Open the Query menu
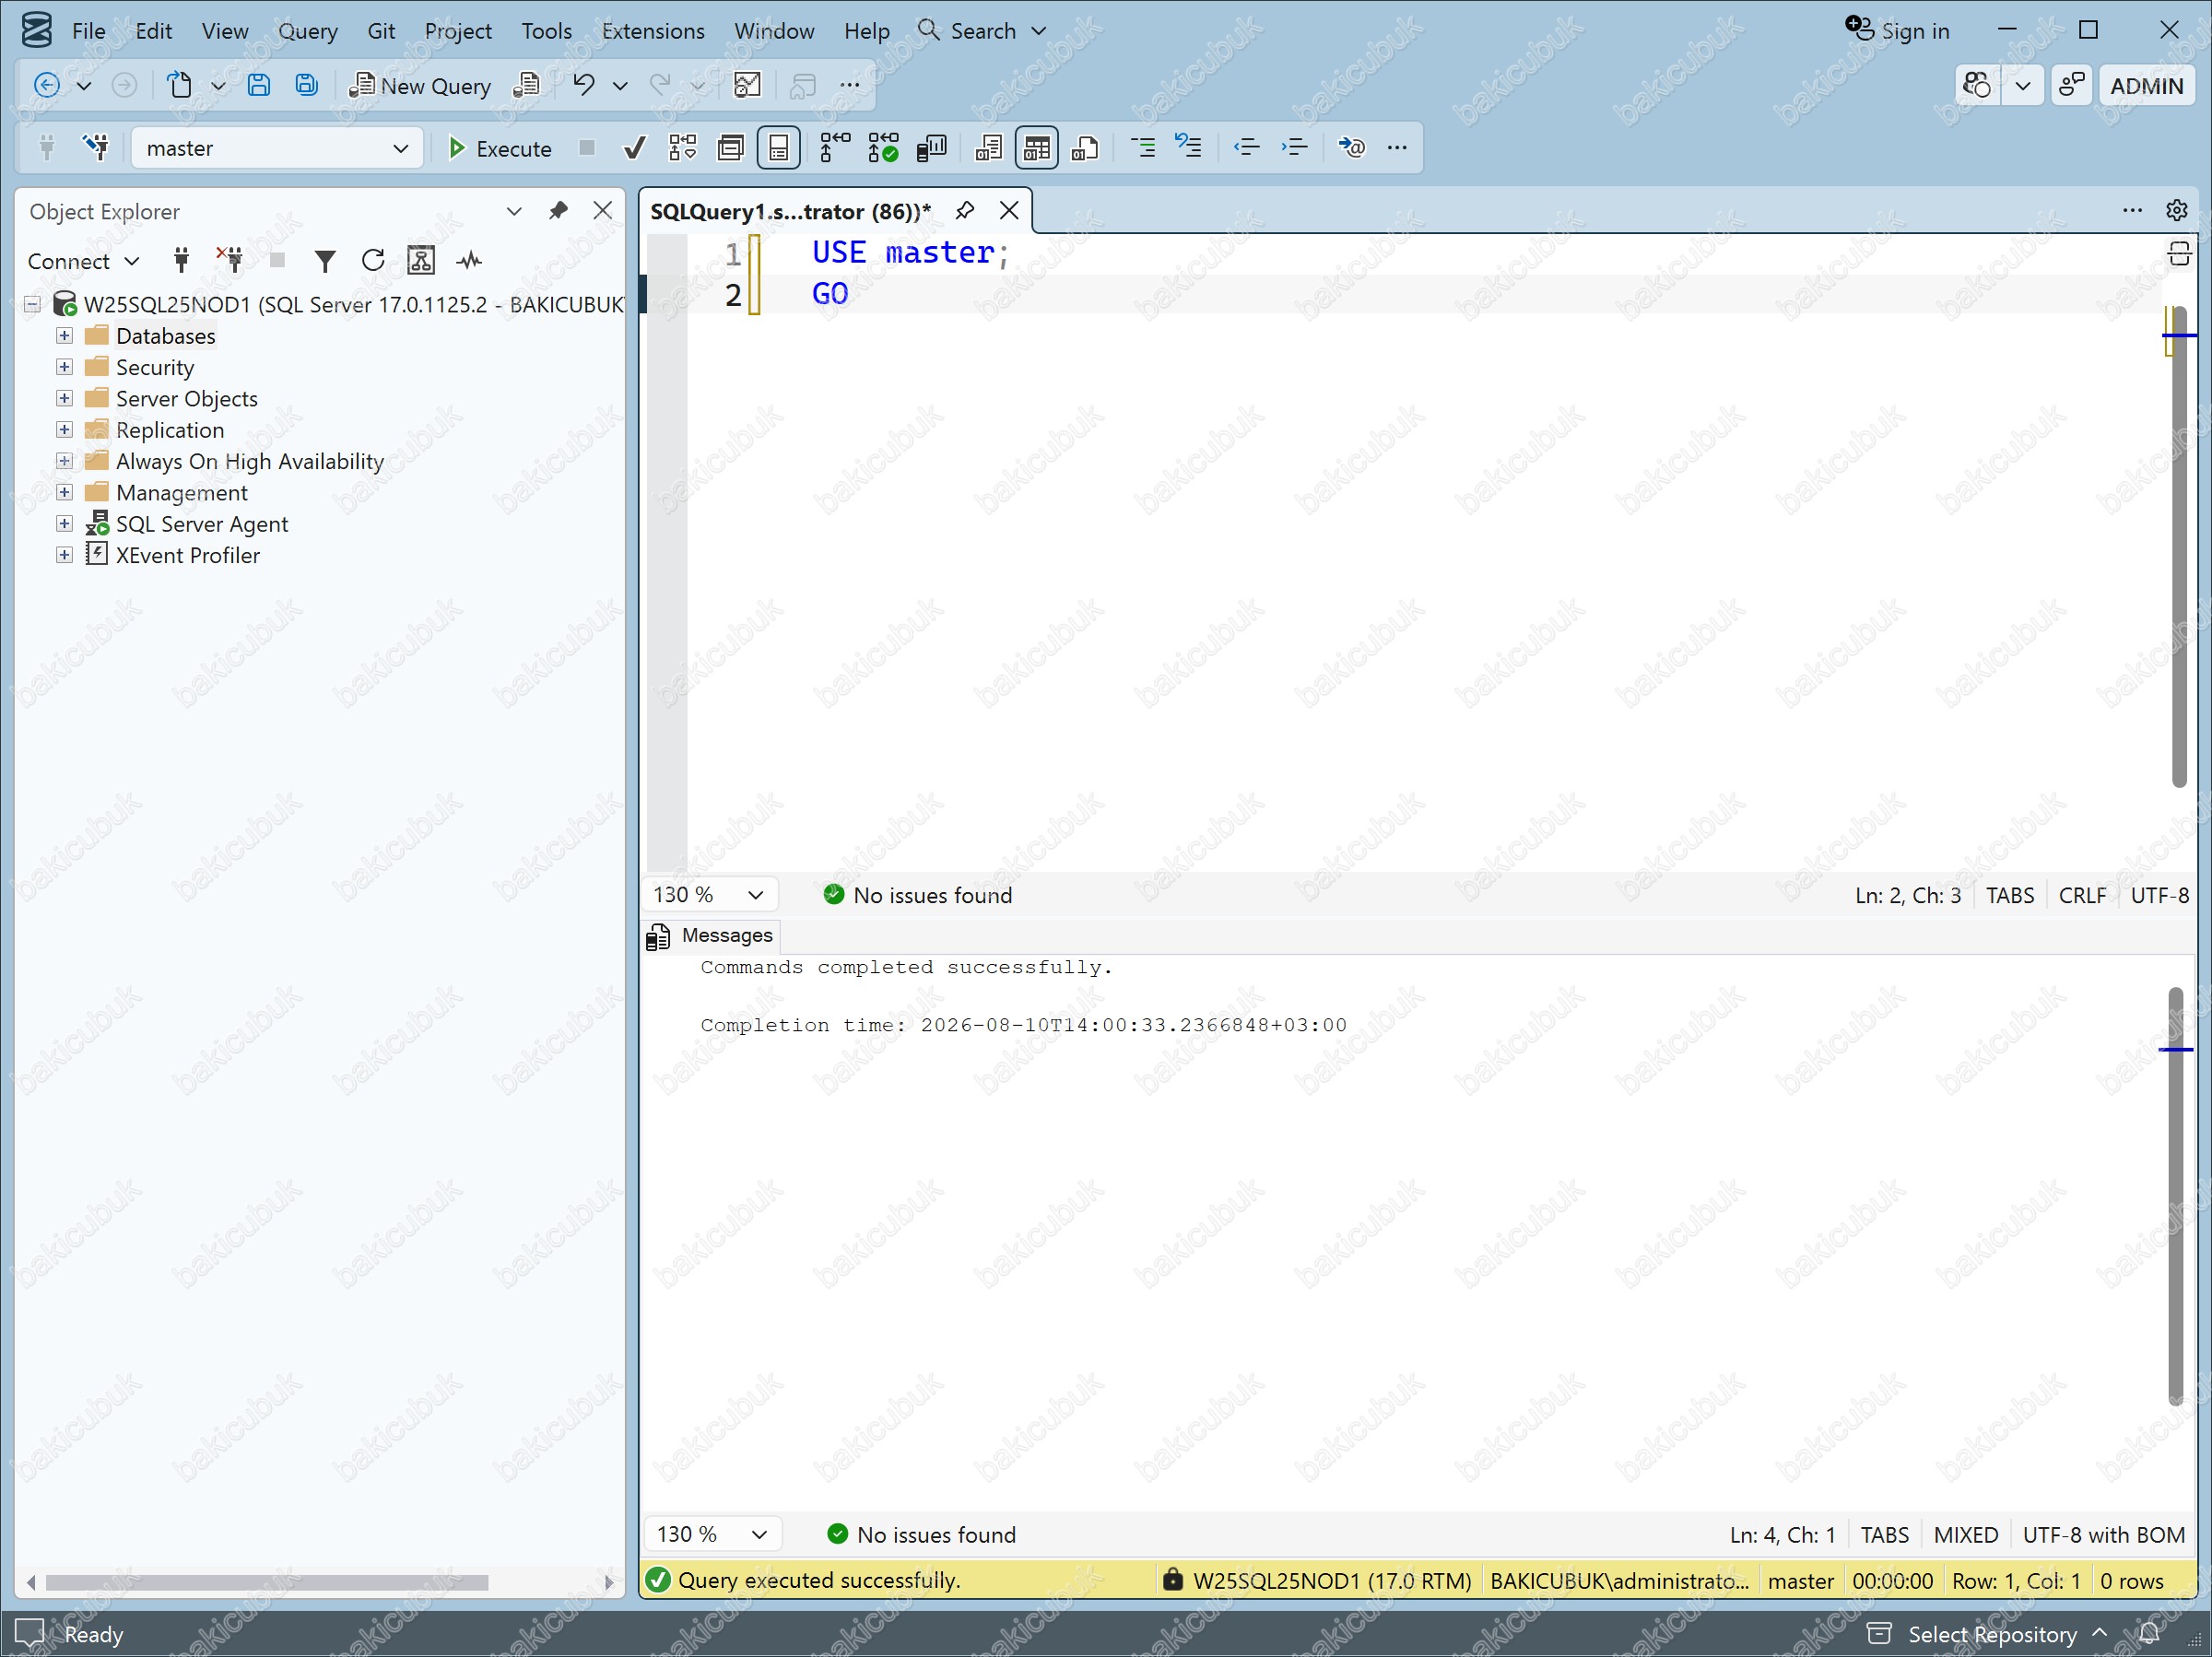 pyautogui.click(x=307, y=31)
